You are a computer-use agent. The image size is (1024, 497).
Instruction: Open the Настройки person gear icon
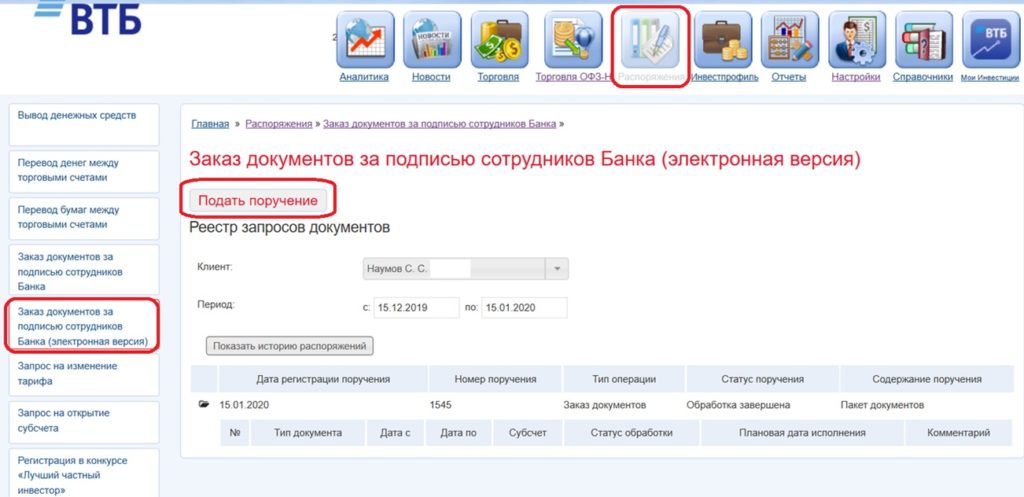click(857, 39)
